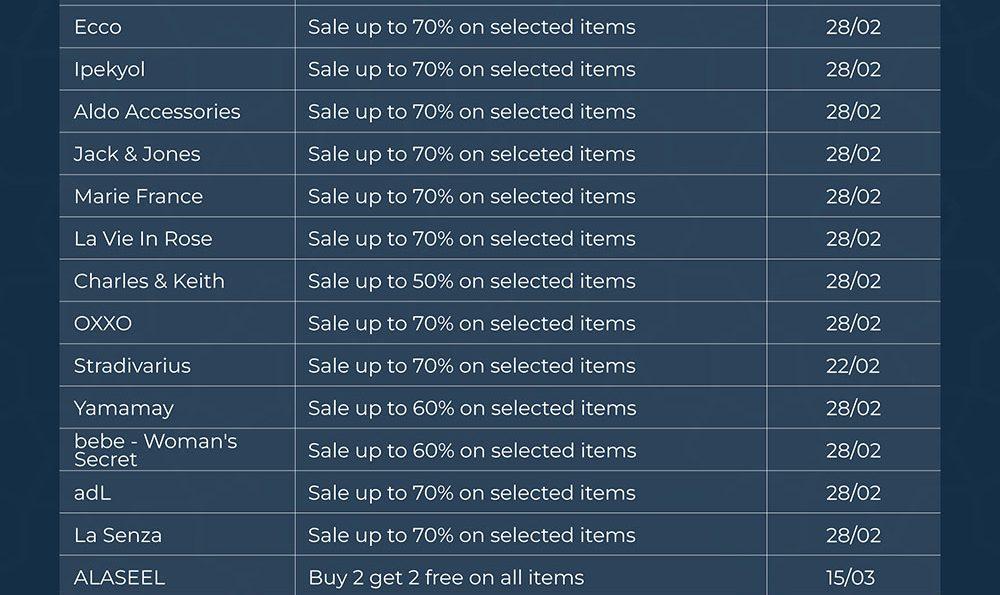
Task: Click the Ecco brand name
Action: click(x=98, y=27)
